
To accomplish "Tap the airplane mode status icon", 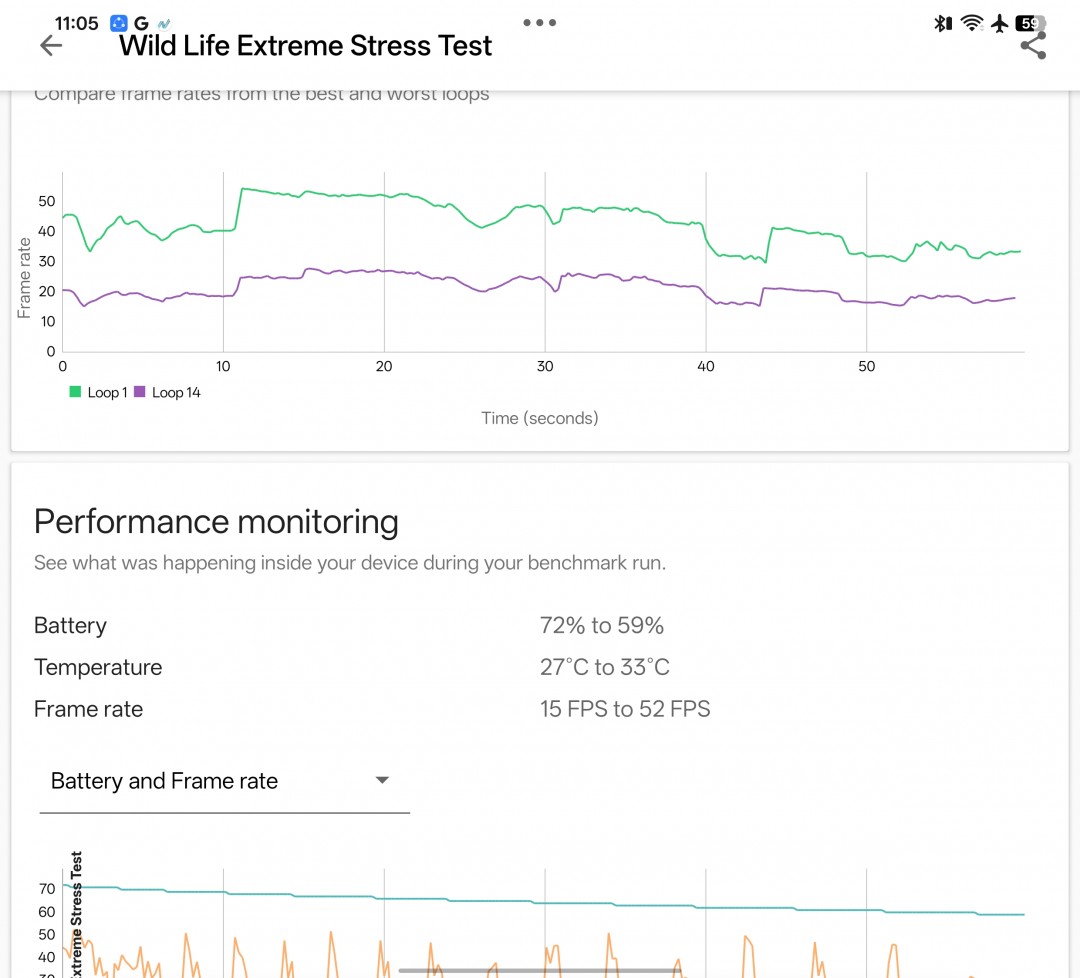I will tap(999, 23).
